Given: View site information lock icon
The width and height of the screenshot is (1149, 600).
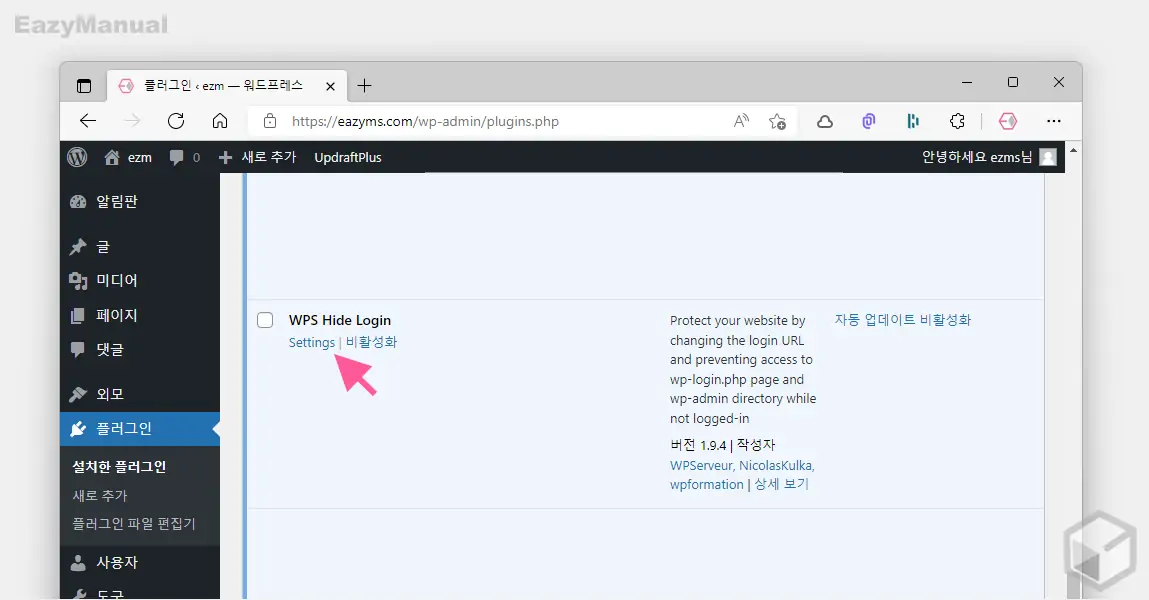Looking at the screenshot, I should click(270, 121).
